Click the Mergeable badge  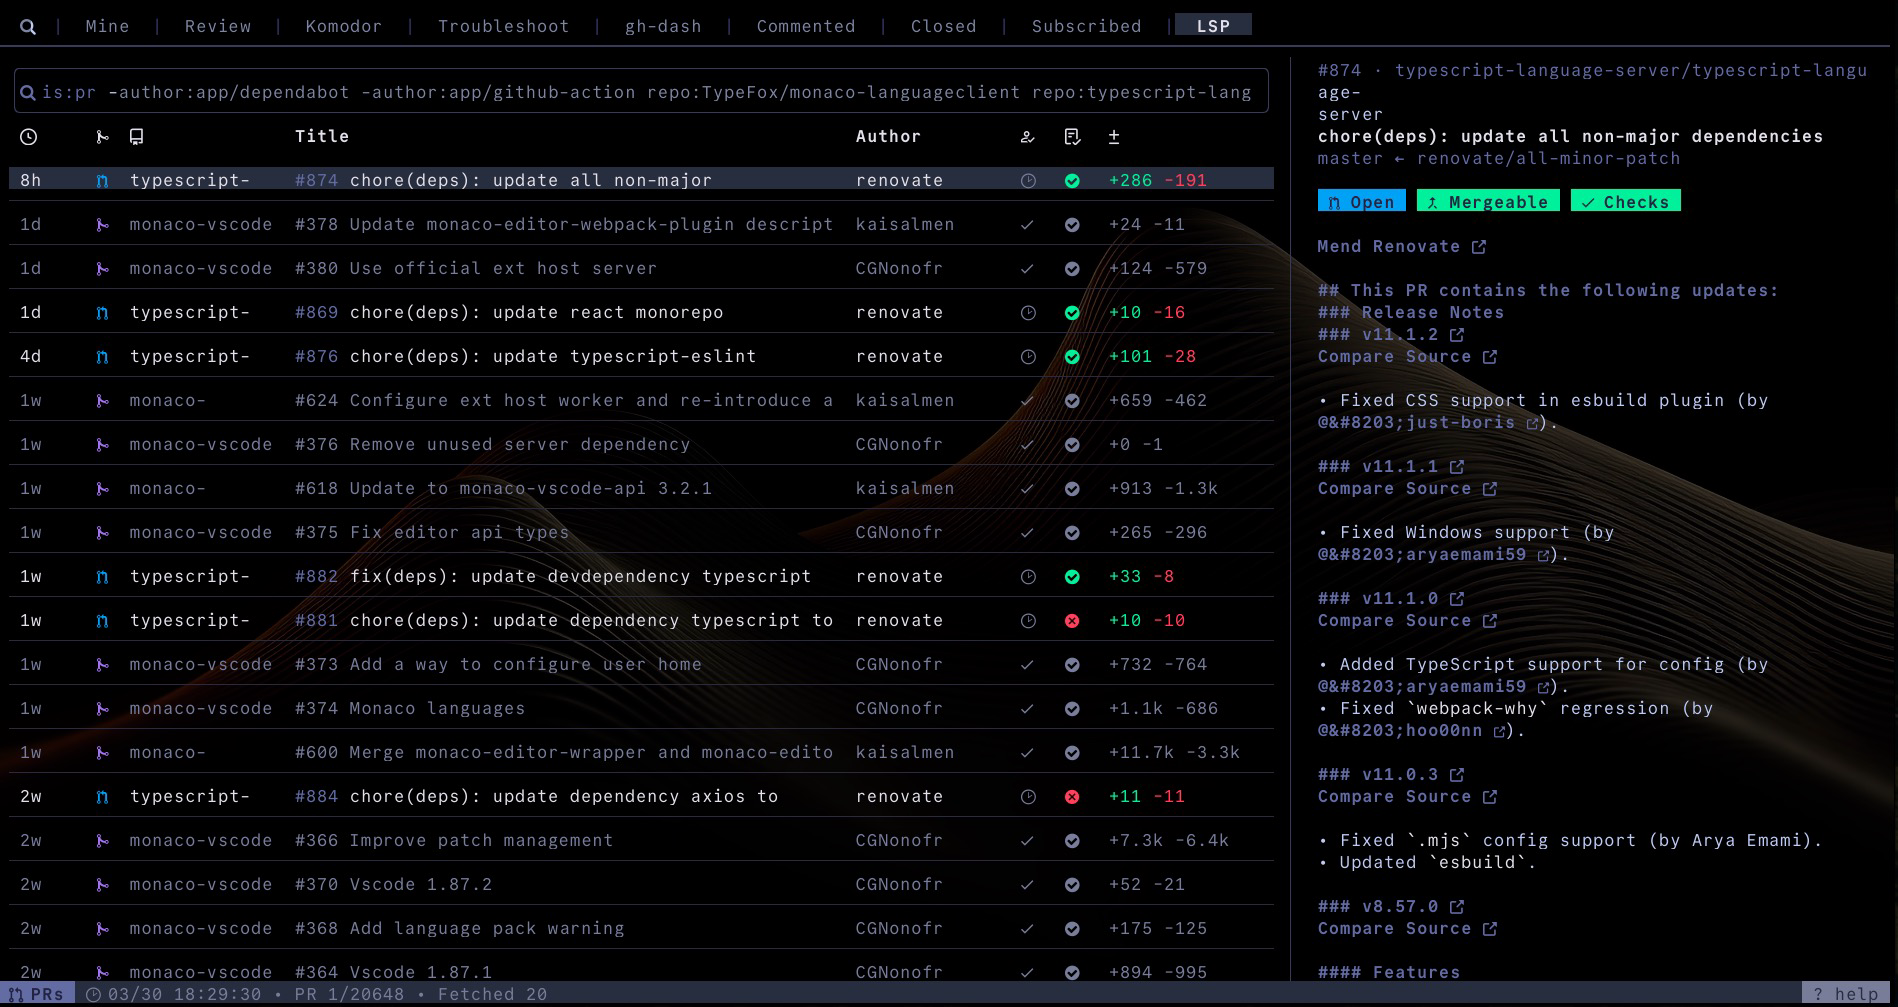1488,201
